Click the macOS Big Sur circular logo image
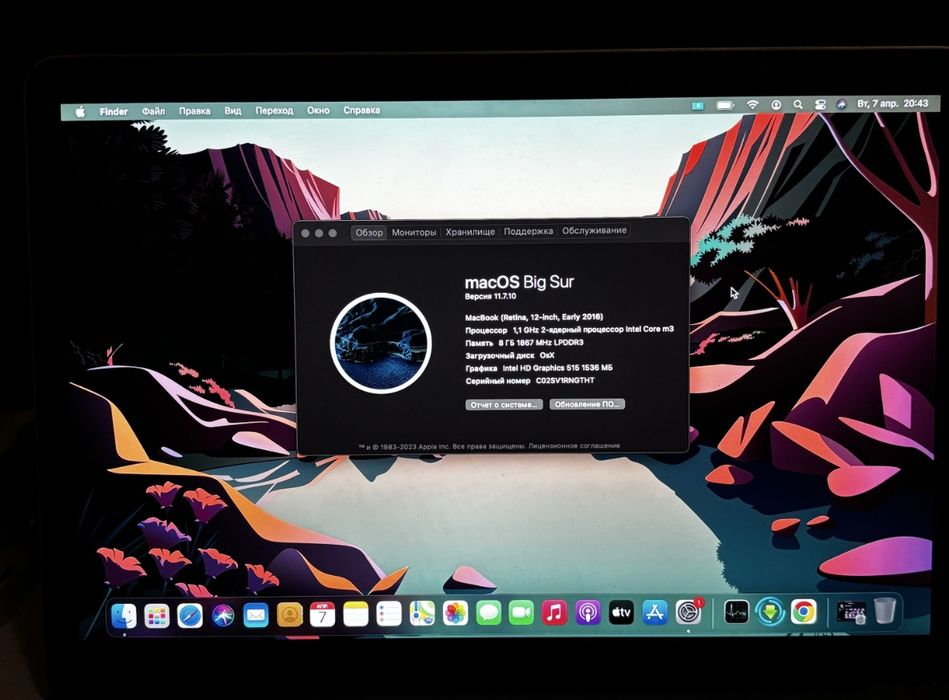949x700 pixels. click(380, 343)
